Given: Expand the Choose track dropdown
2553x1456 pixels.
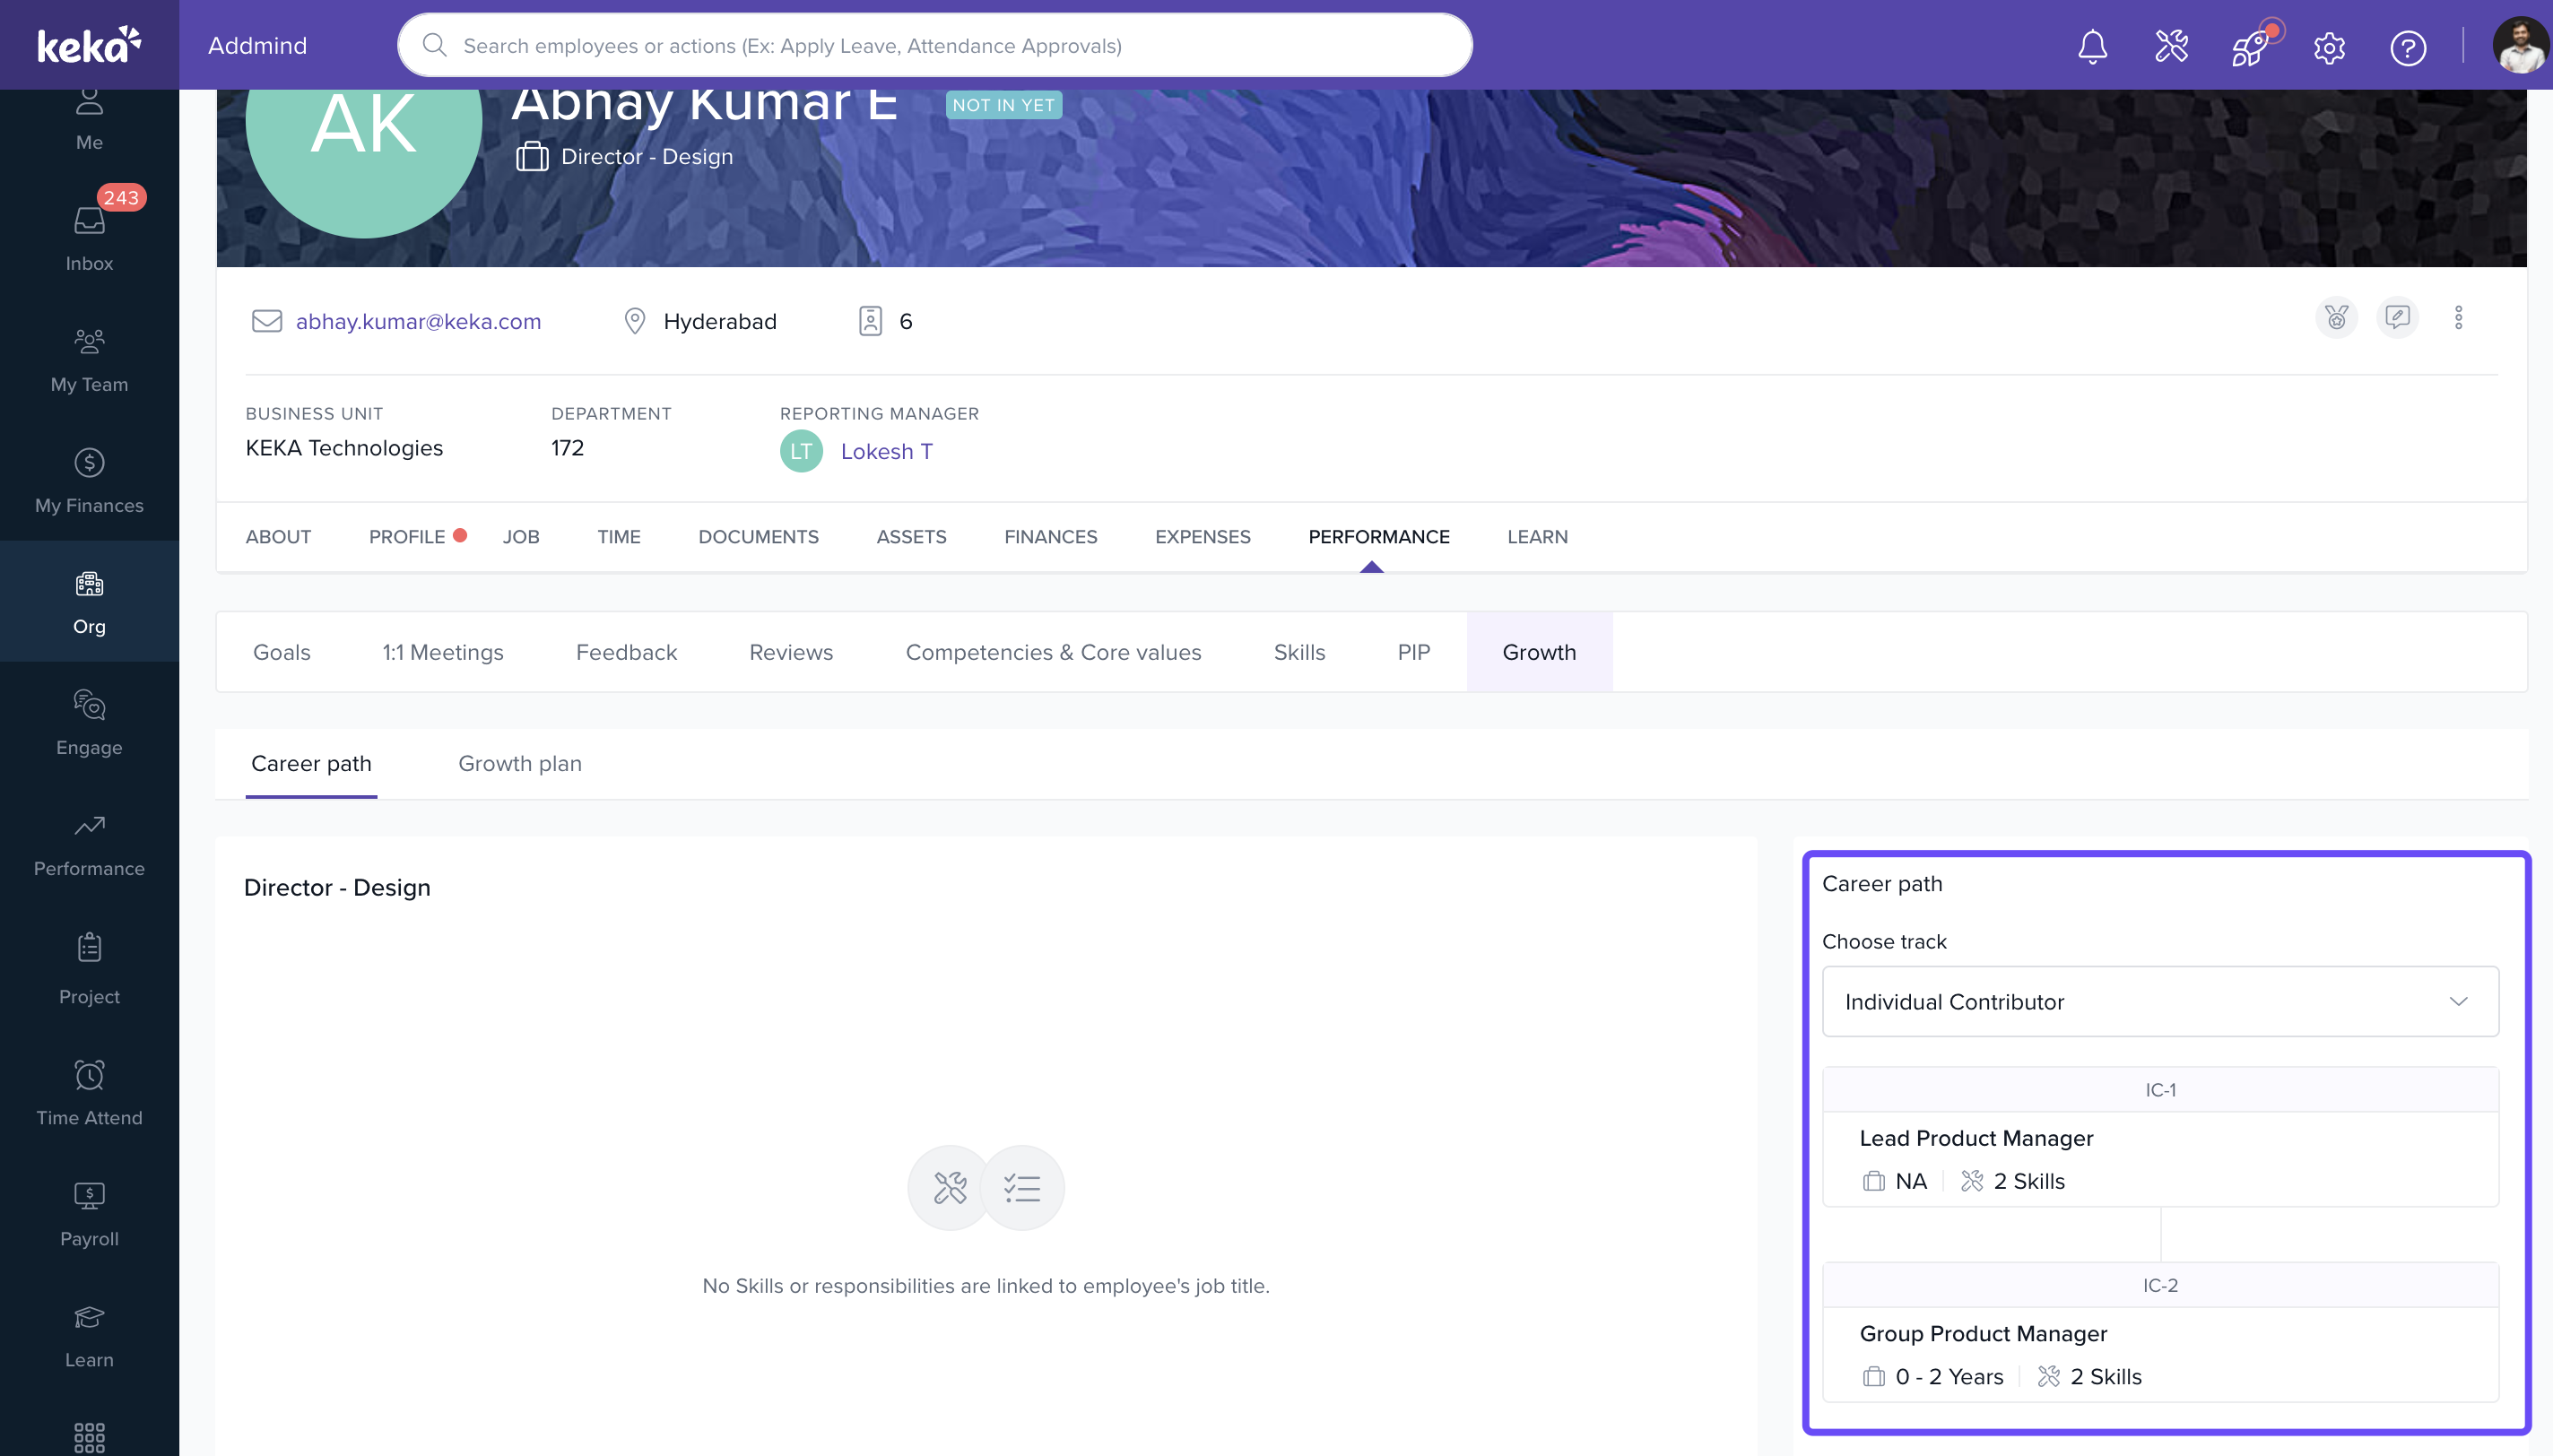Looking at the screenshot, I should tap(2159, 1001).
